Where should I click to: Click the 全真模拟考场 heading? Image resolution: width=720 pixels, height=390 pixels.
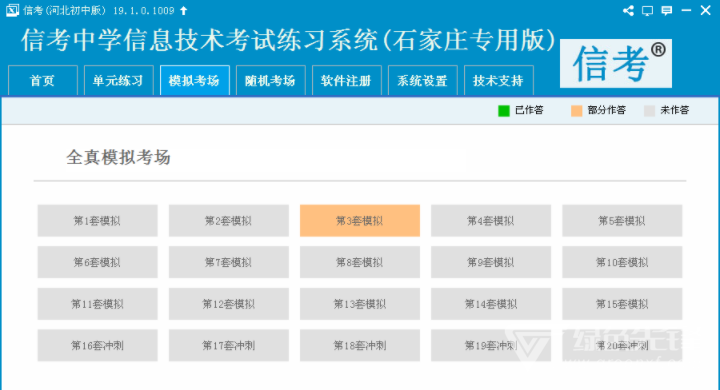tap(118, 158)
